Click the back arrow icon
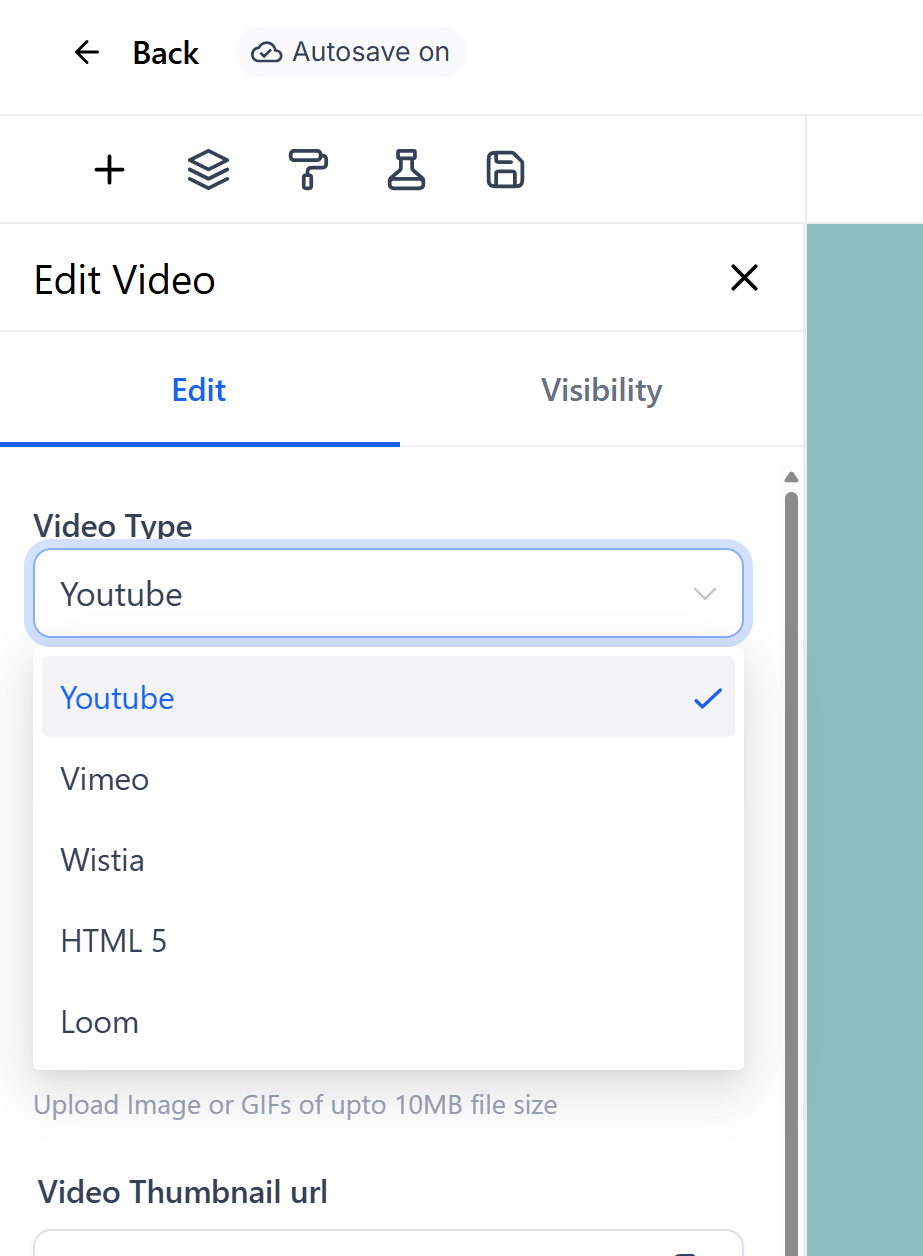The image size is (923, 1256). pyautogui.click(x=86, y=52)
